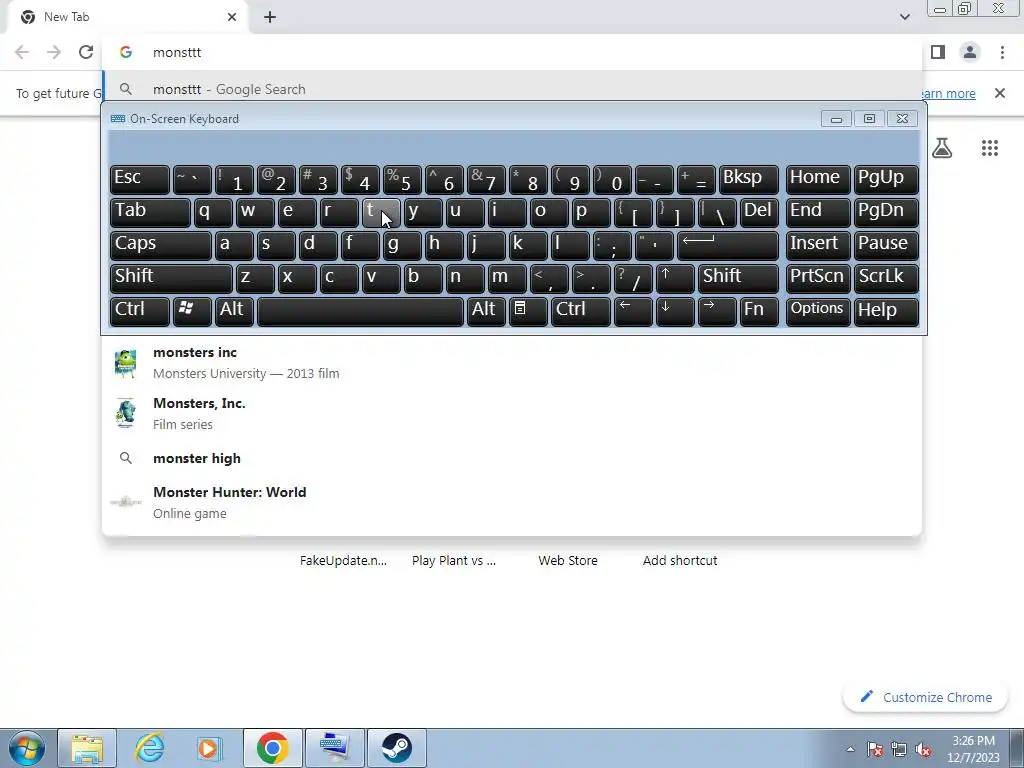Open Steam from the taskbar
1024x768 pixels.
coord(396,748)
